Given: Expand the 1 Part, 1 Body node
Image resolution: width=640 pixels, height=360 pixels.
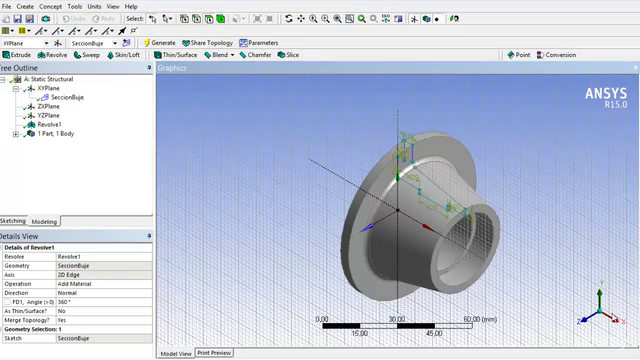Looking at the screenshot, I should [16, 134].
